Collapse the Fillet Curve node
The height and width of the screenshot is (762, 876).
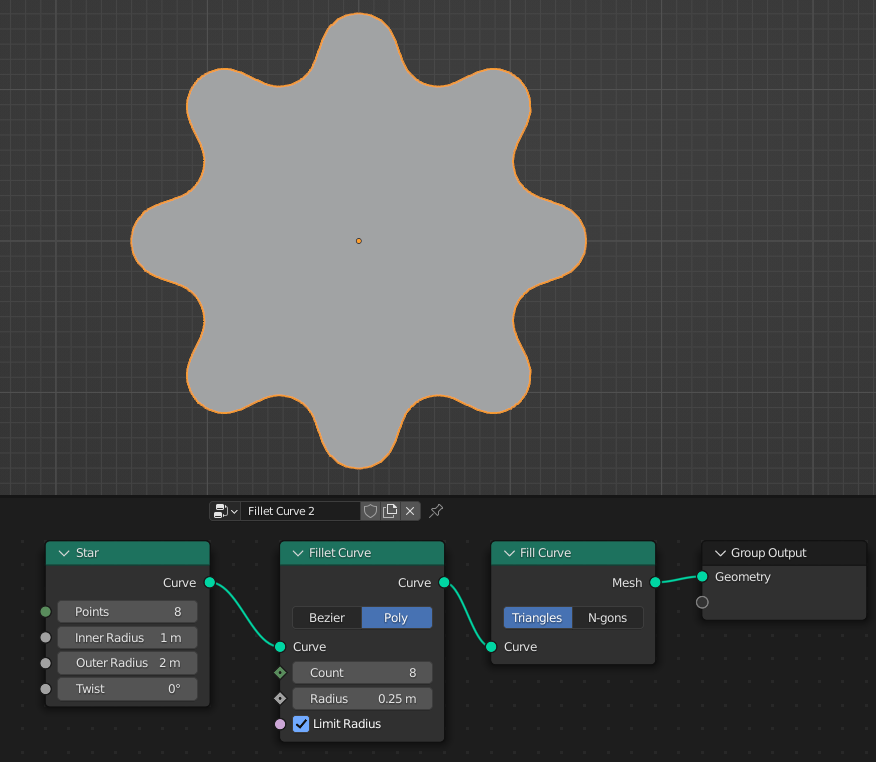pyautogui.click(x=297, y=552)
